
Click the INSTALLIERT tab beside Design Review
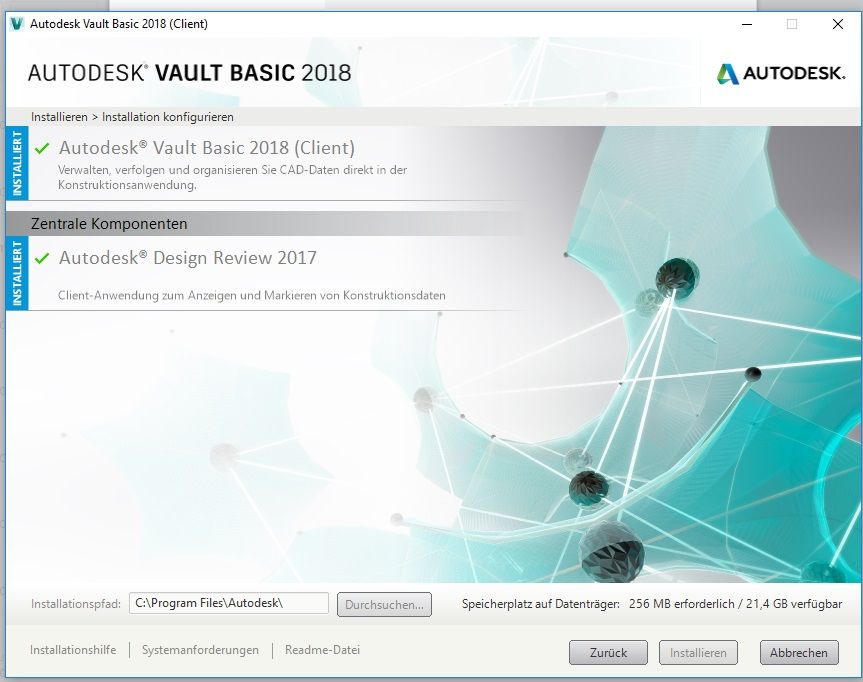[x=17, y=273]
